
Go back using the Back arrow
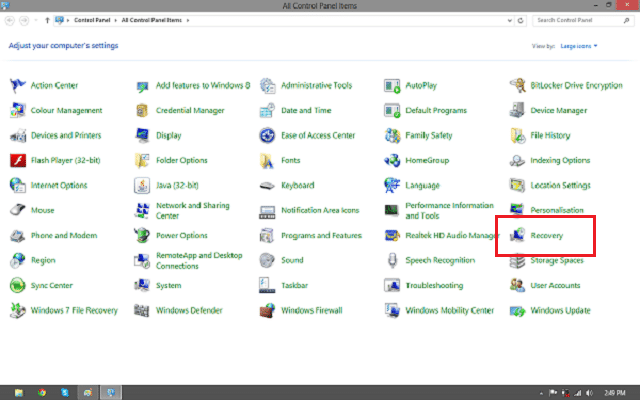[10, 20]
